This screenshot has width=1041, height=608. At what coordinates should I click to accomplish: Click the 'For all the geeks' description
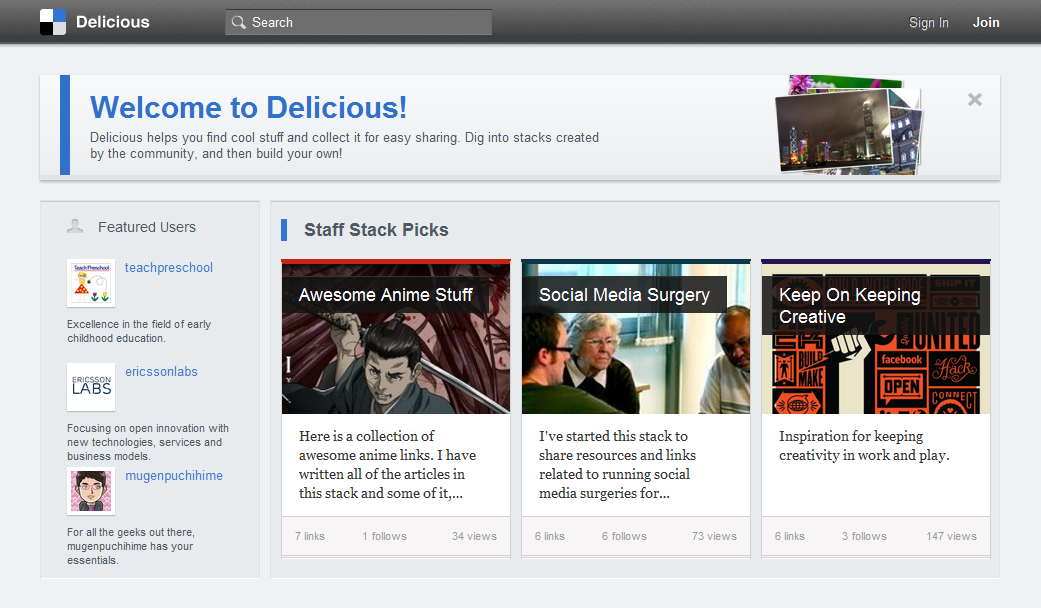130,546
